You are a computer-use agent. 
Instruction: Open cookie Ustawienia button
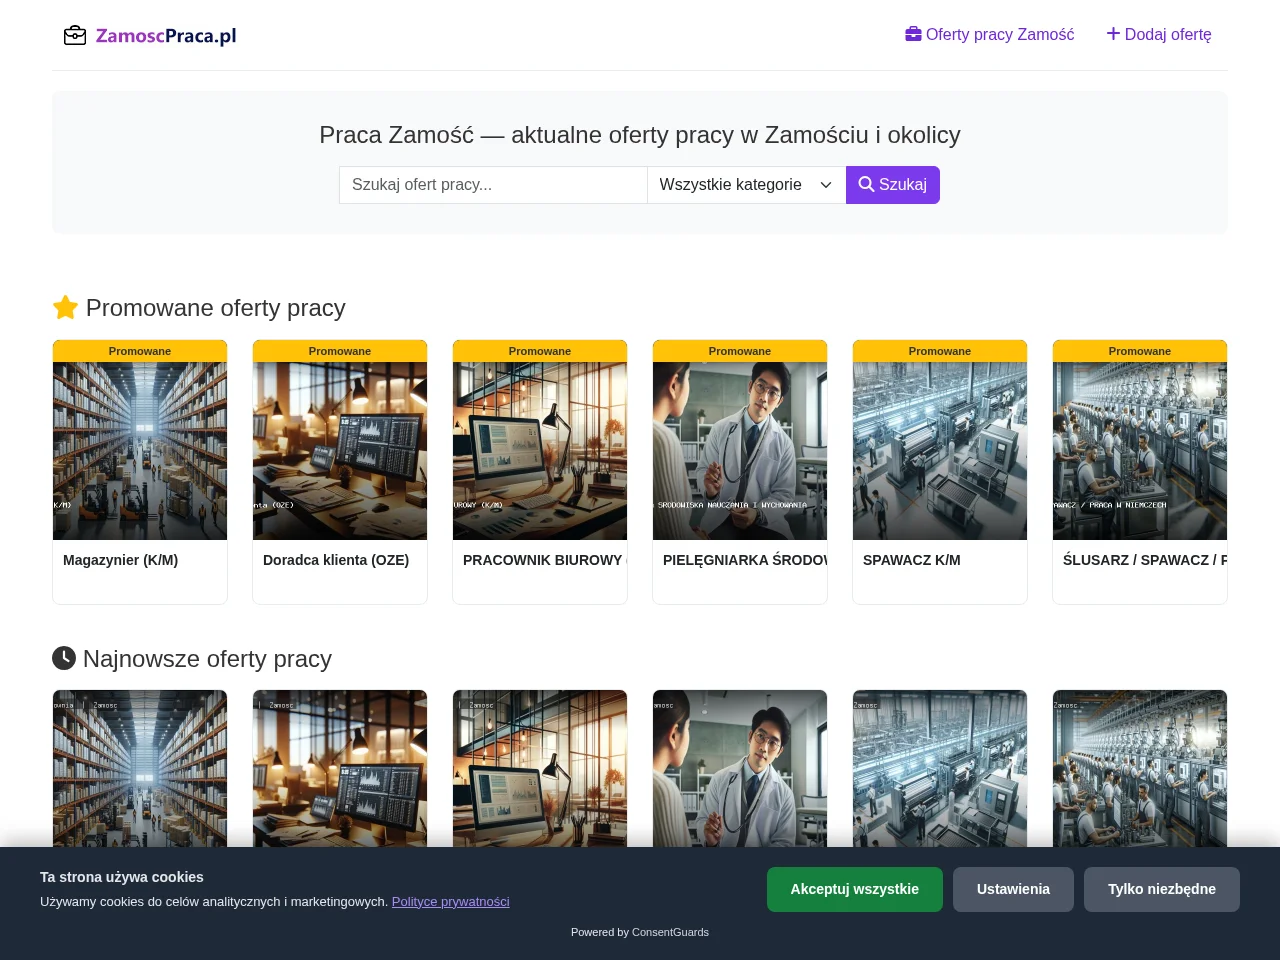coord(1013,889)
